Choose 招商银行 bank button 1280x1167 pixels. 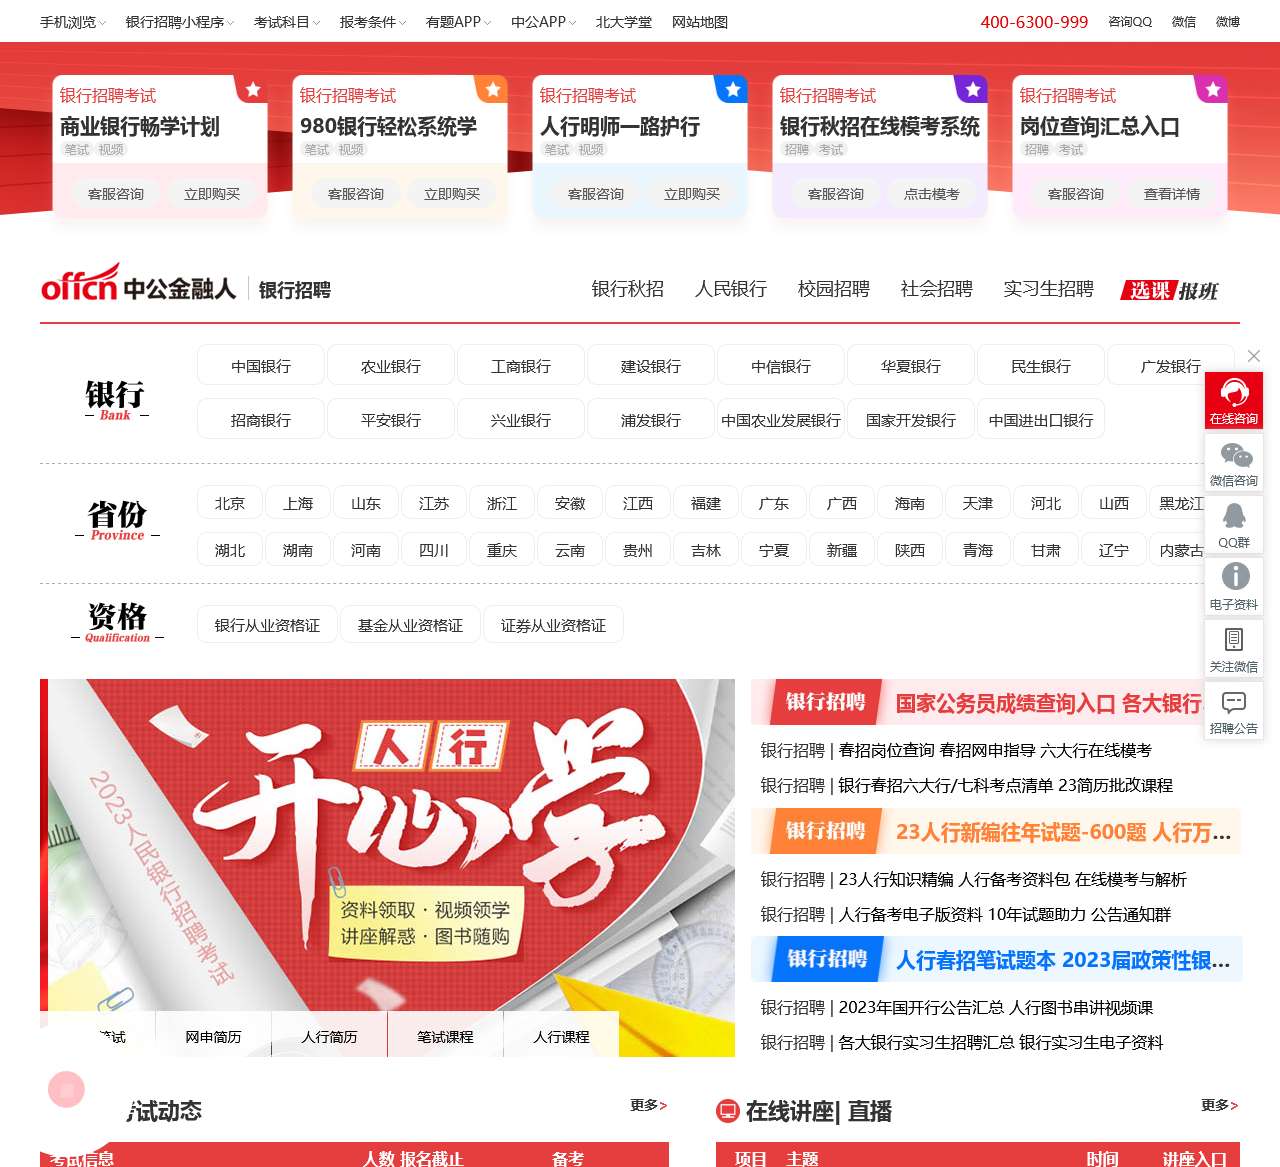[261, 420]
